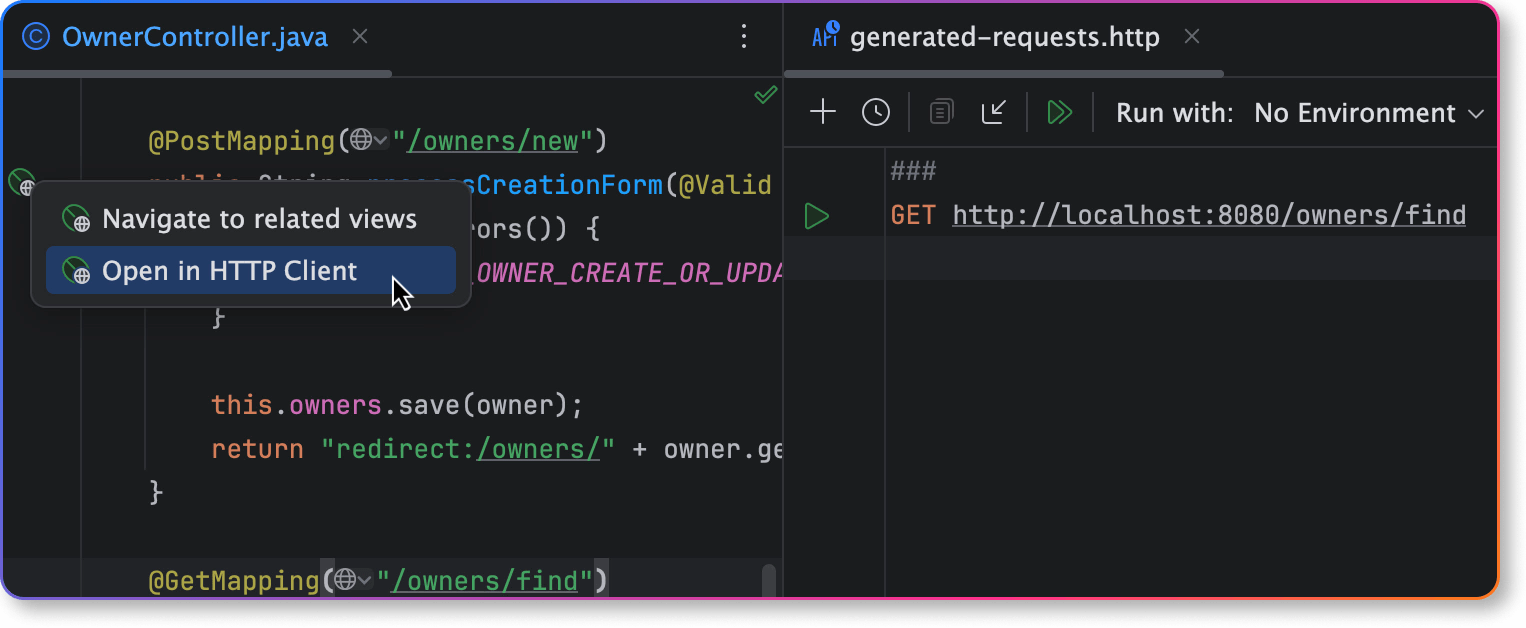This screenshot has width=1526, height=628.
Task: Click the @Valid annotation
Action: tap(725, 185)
